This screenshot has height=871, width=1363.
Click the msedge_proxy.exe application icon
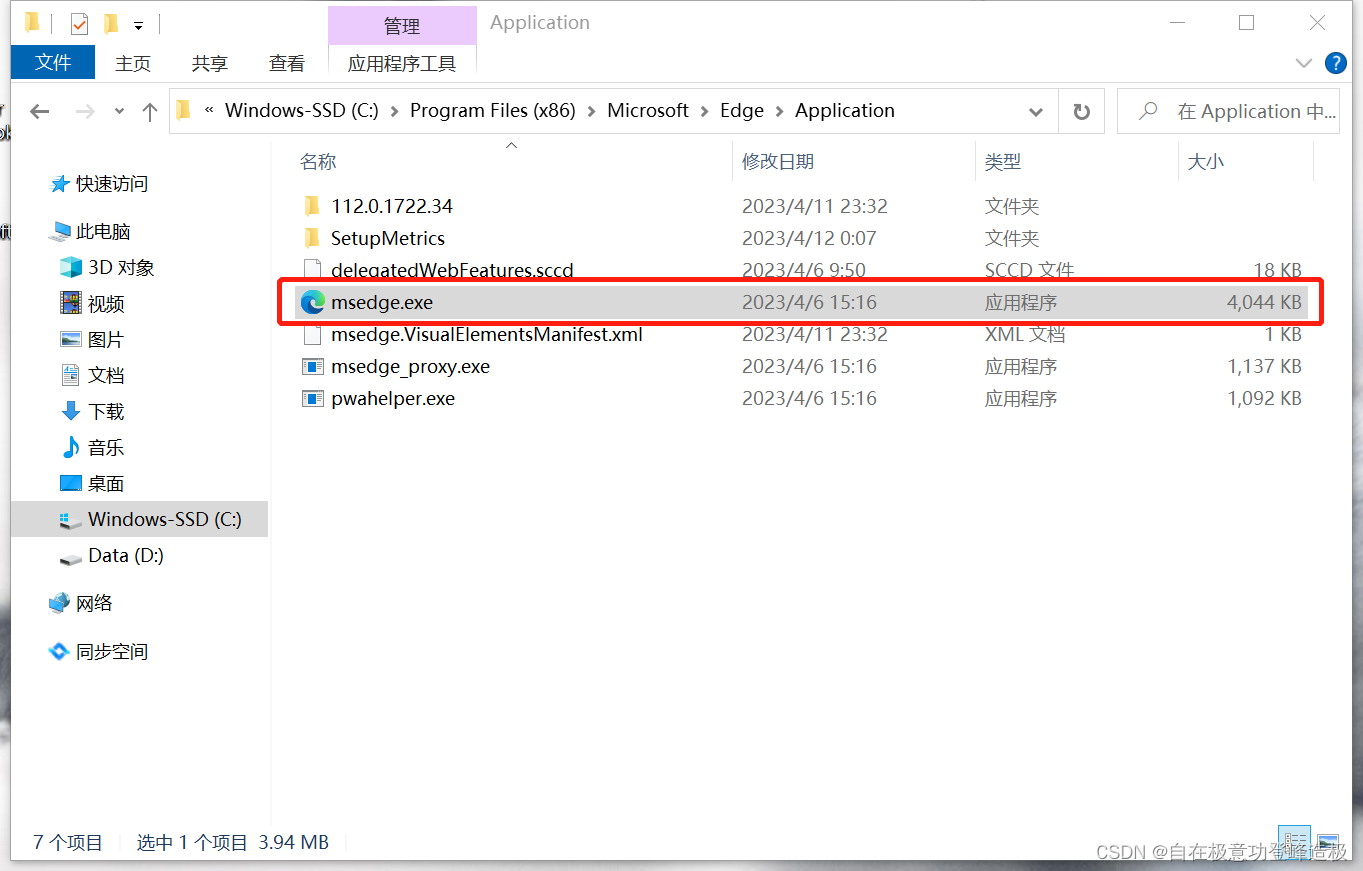(313, 366)
